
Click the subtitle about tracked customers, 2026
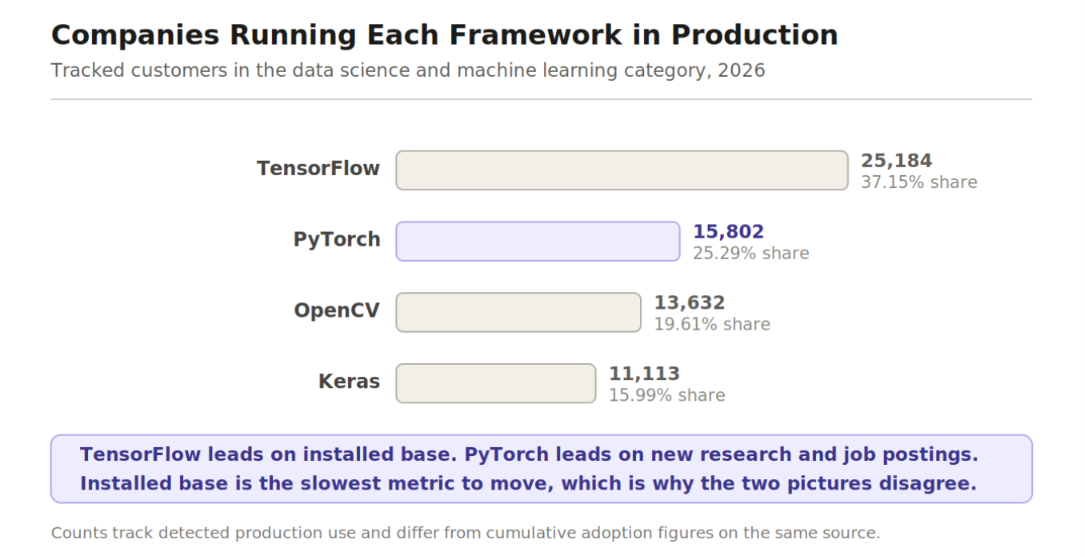click(408, 71)
